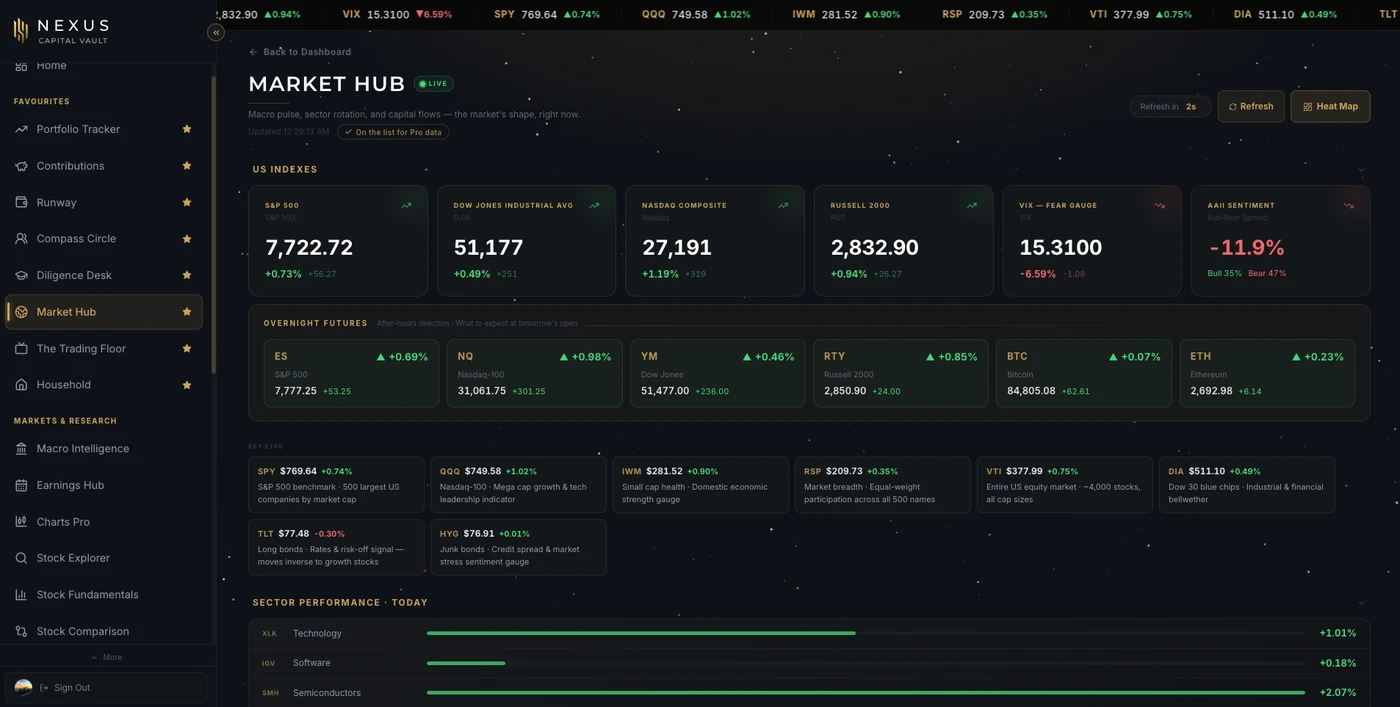Click the user avatar at sidebar bottom
The height and width of the screenshot is (707, 1400).
[23, 687]
